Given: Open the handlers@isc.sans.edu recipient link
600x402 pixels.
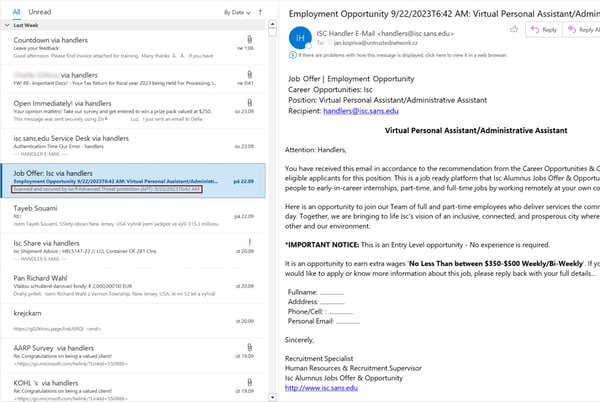Looking at the screenshot, I should (x=361, y=111).
